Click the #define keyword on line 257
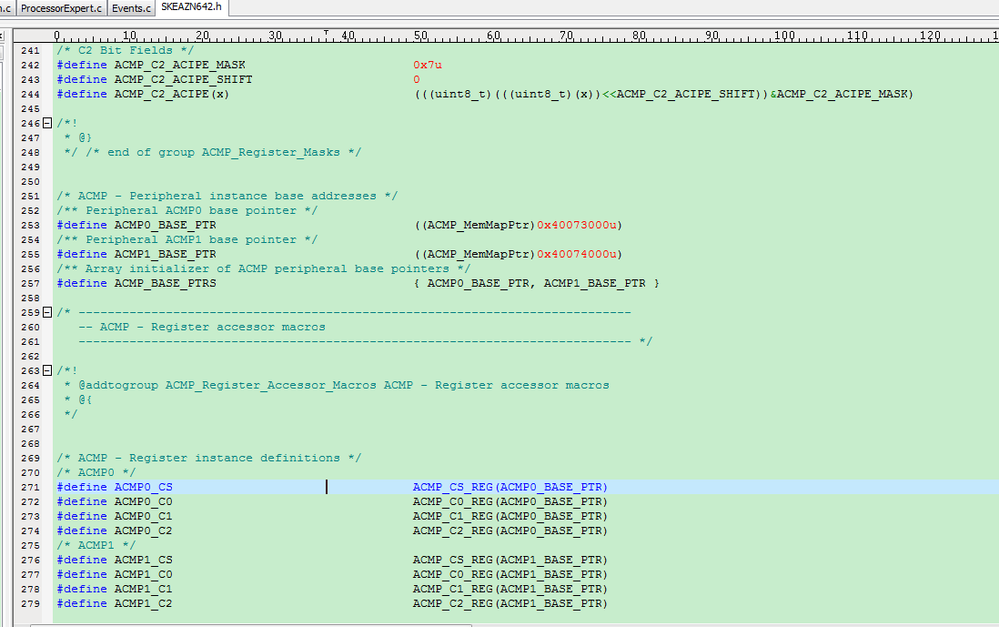 point(82,284)
